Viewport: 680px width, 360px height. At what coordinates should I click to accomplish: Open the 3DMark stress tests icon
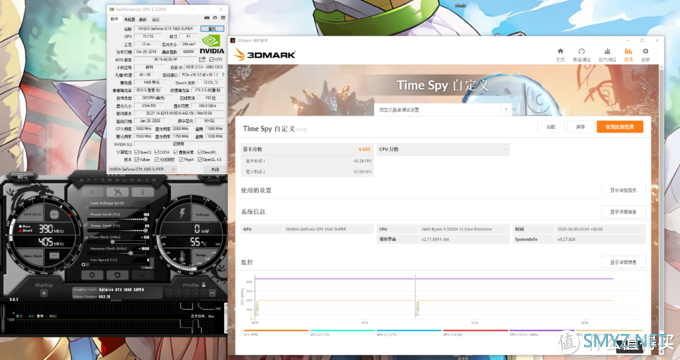(607, 51)
